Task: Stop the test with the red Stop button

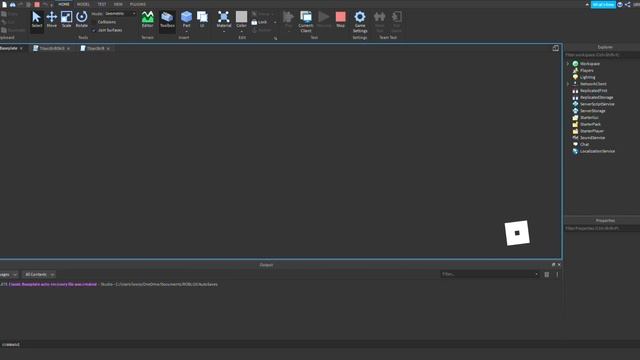Action: [340, 17]
